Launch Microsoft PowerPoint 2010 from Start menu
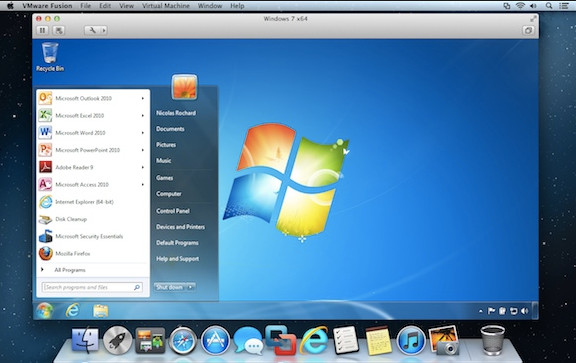The height and width of the screenshot is (363, 576). [x=87, y=150]
